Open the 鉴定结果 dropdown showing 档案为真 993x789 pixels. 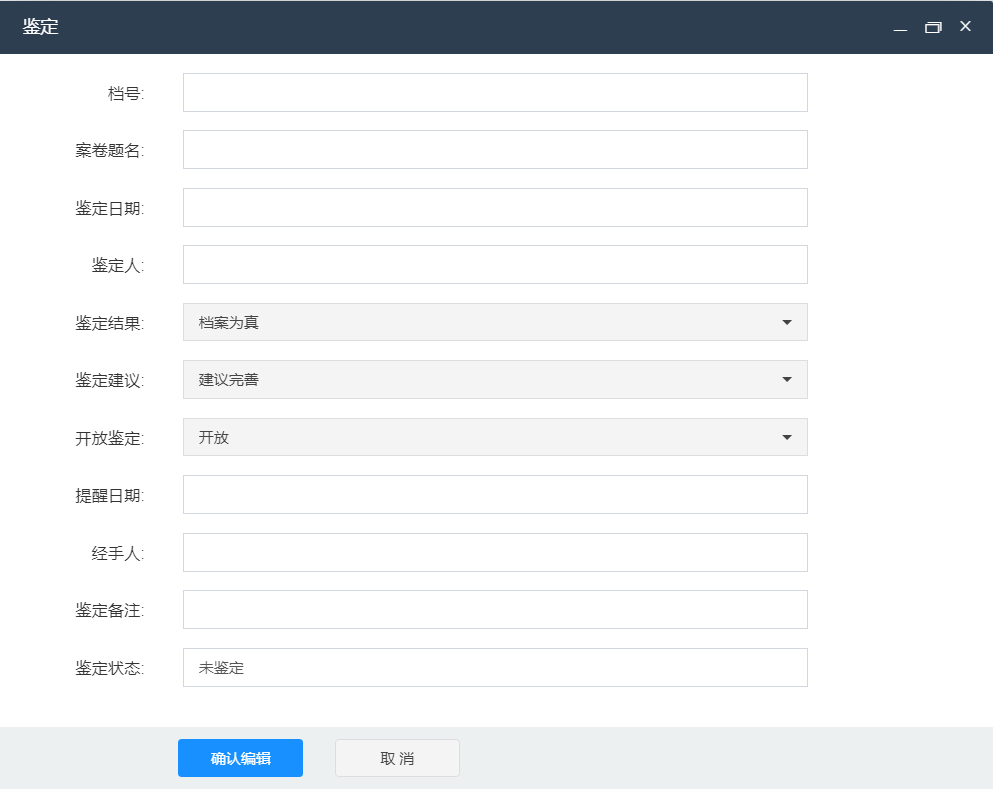[495, 322]
